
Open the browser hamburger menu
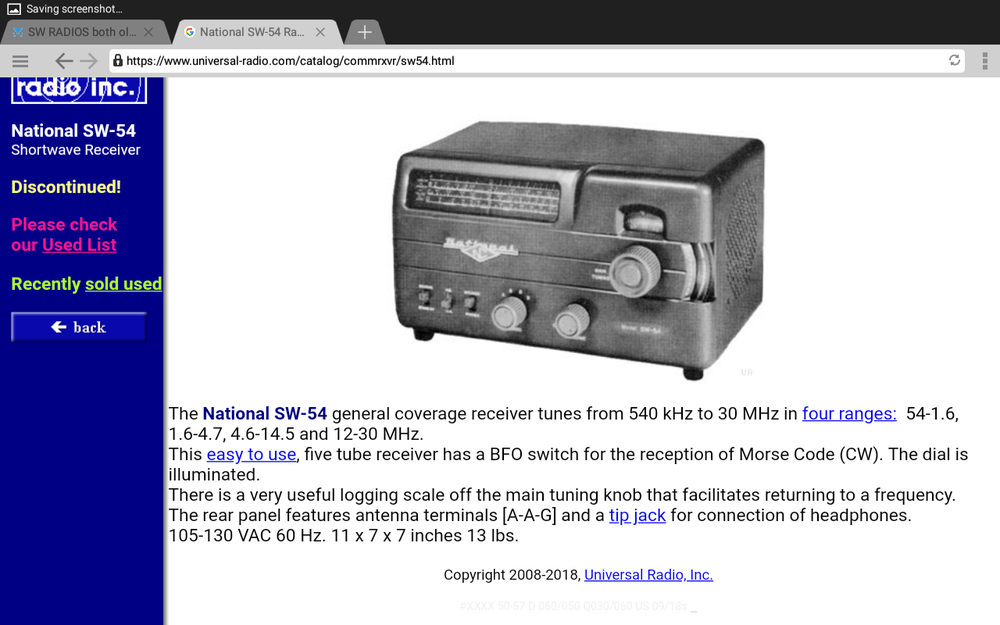point(20,61)
